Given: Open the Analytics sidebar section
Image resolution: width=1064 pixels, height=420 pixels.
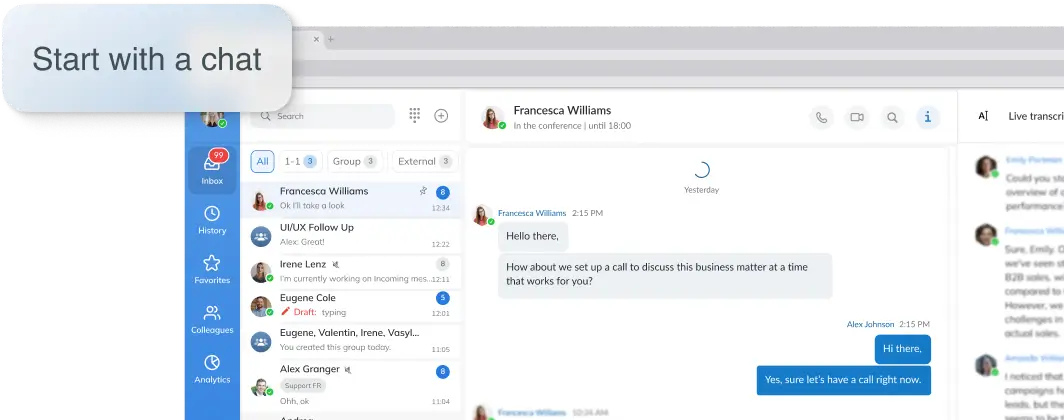Looking at the screenshot, I should (212, 369).
